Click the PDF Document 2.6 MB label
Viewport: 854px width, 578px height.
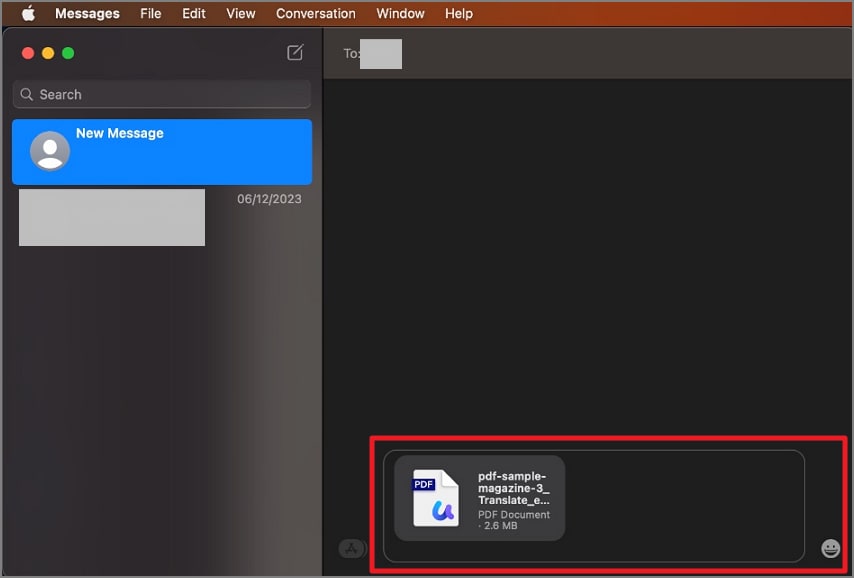click(x=514, y=520)
